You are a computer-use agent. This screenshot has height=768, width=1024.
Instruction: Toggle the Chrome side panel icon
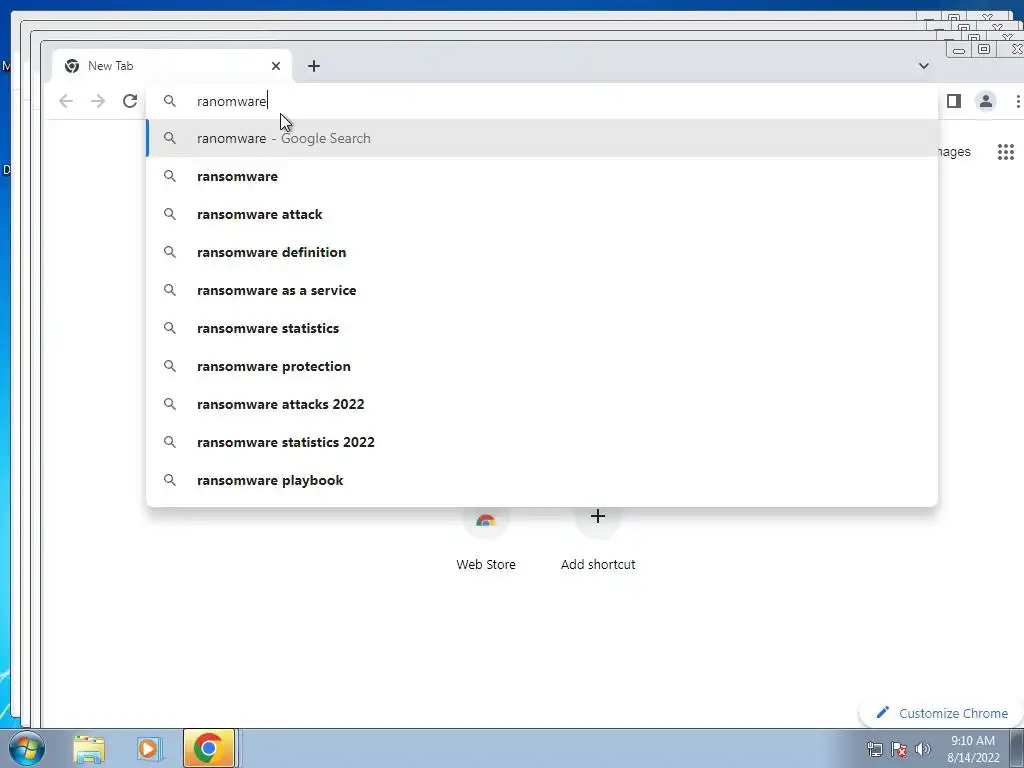pos(954,101)
